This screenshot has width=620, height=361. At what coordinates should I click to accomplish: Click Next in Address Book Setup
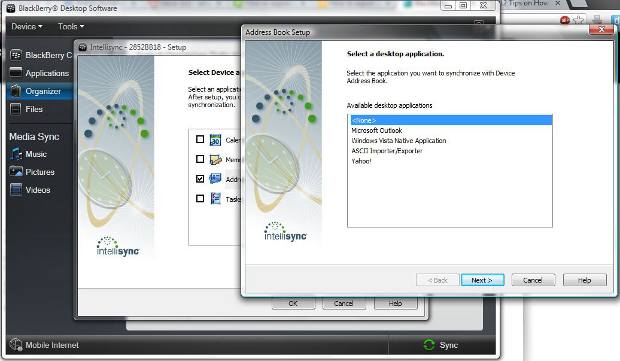tap(482, 280)
